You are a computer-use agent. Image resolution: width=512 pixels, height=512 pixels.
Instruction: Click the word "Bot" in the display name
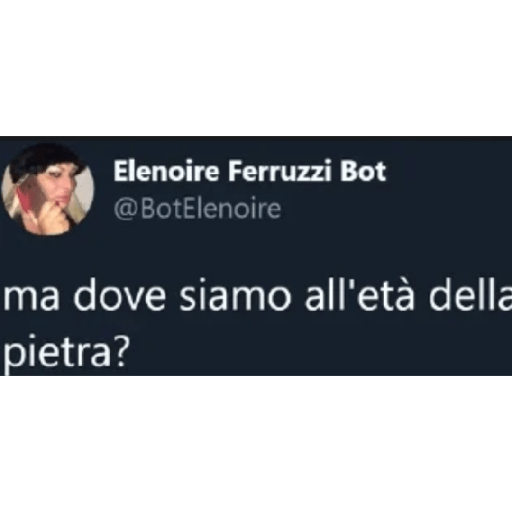click(363, 171)
